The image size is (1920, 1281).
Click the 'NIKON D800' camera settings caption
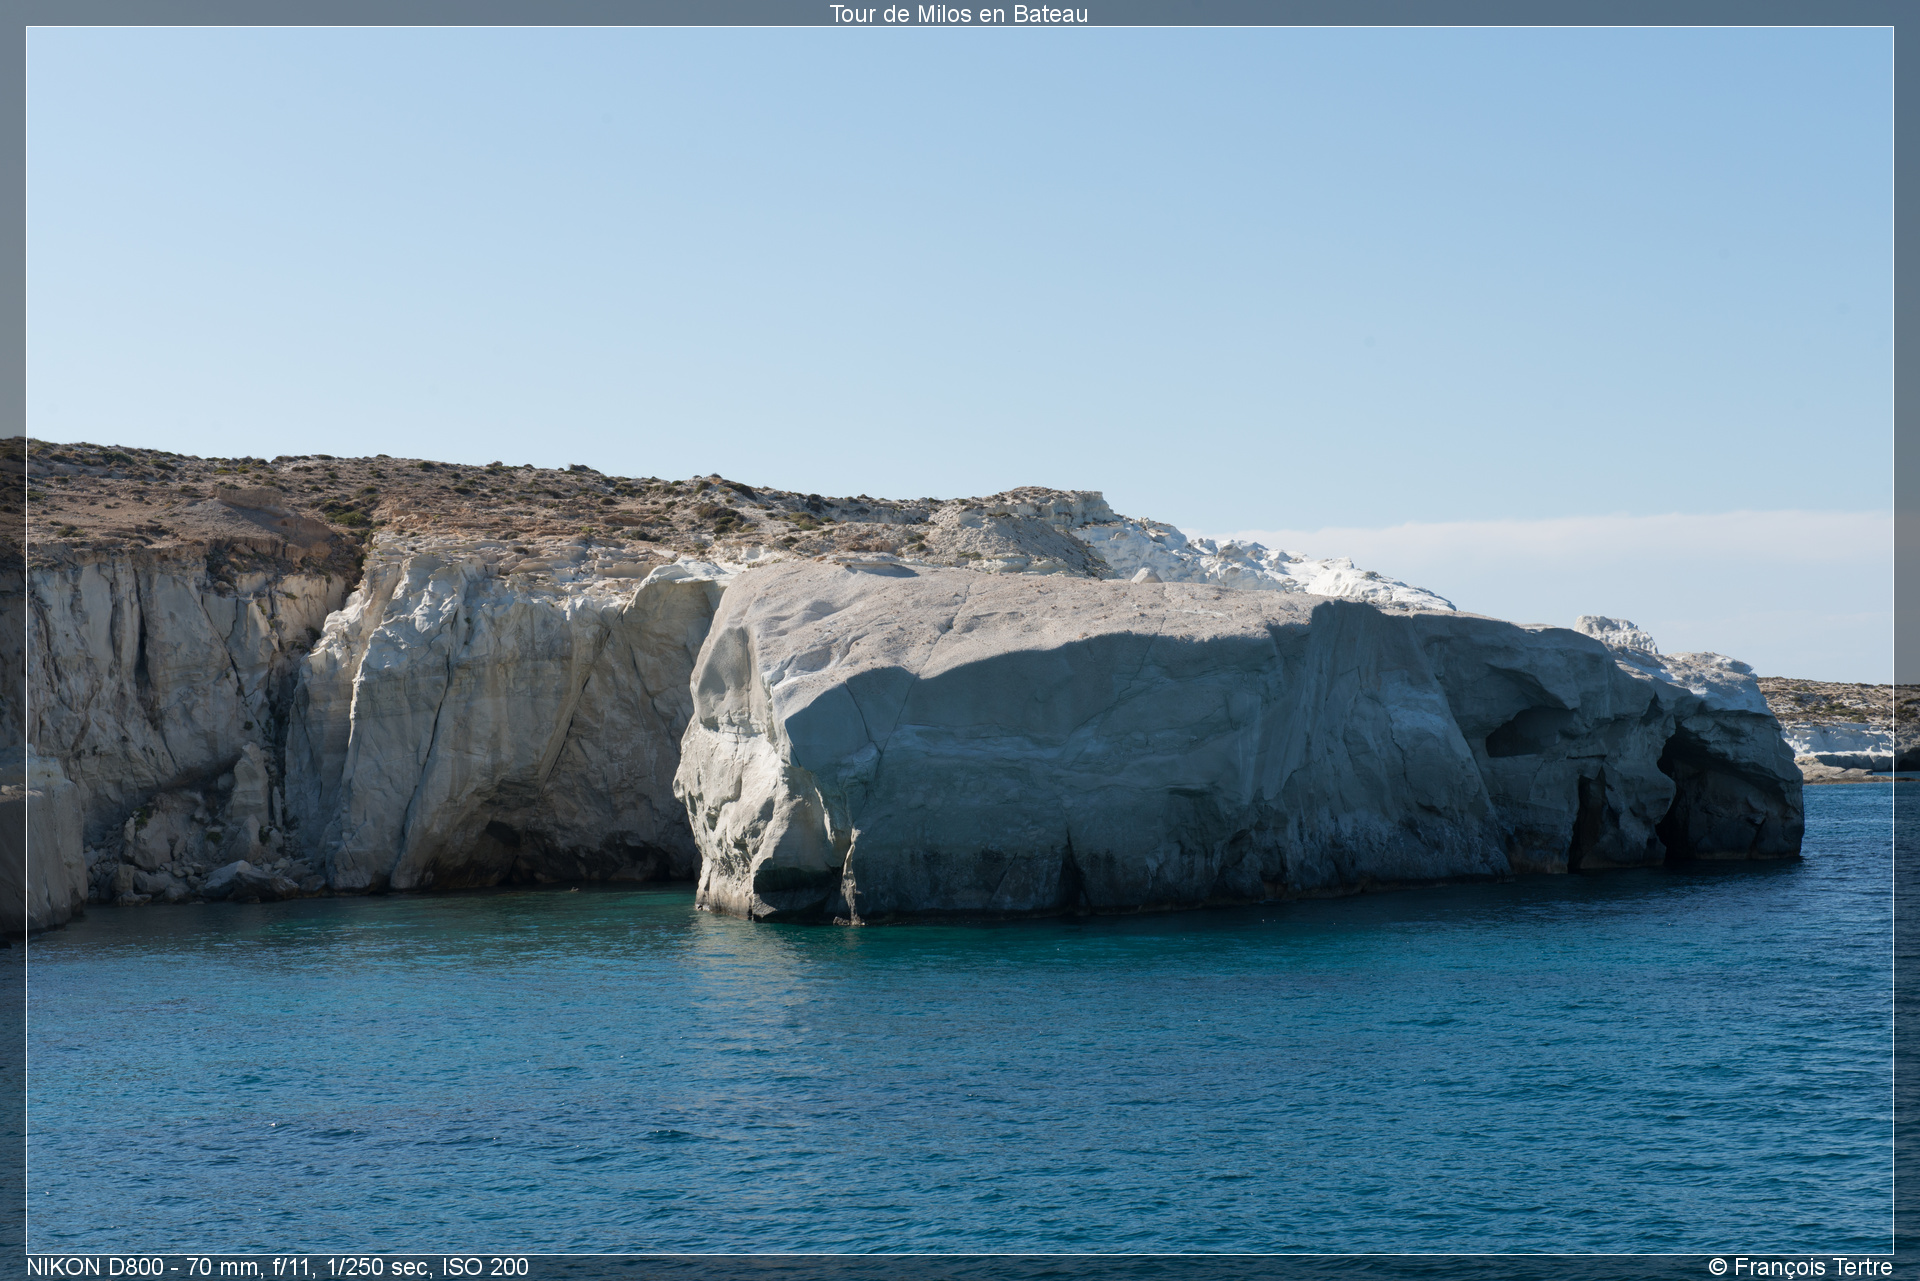pos(277,1267)
